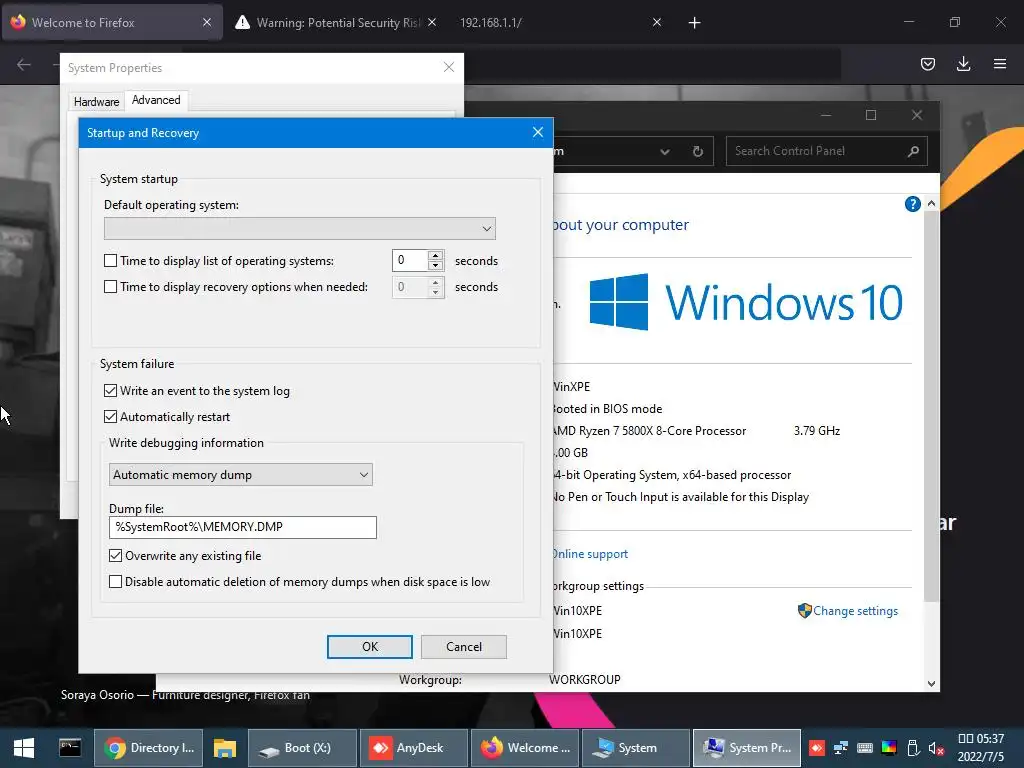Viewport: 1024px width, 768px height.
Task: Close the Welcome to Firefox tab
Action: pos(206,23)
